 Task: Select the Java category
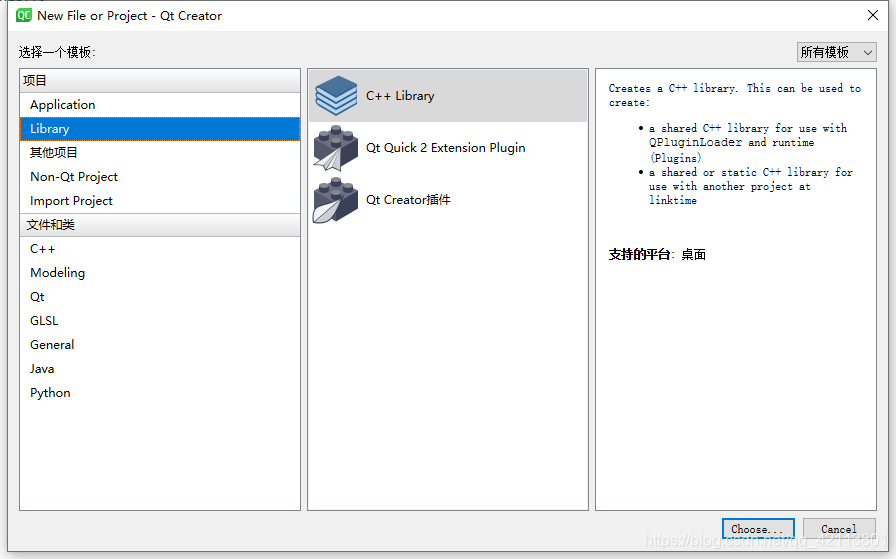(160, 369)
